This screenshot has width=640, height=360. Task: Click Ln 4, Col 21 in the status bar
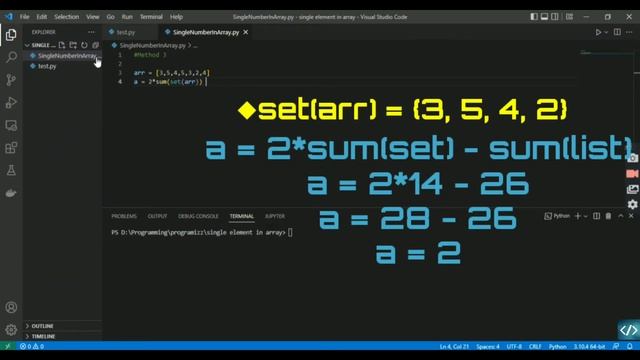coord(454,346)
